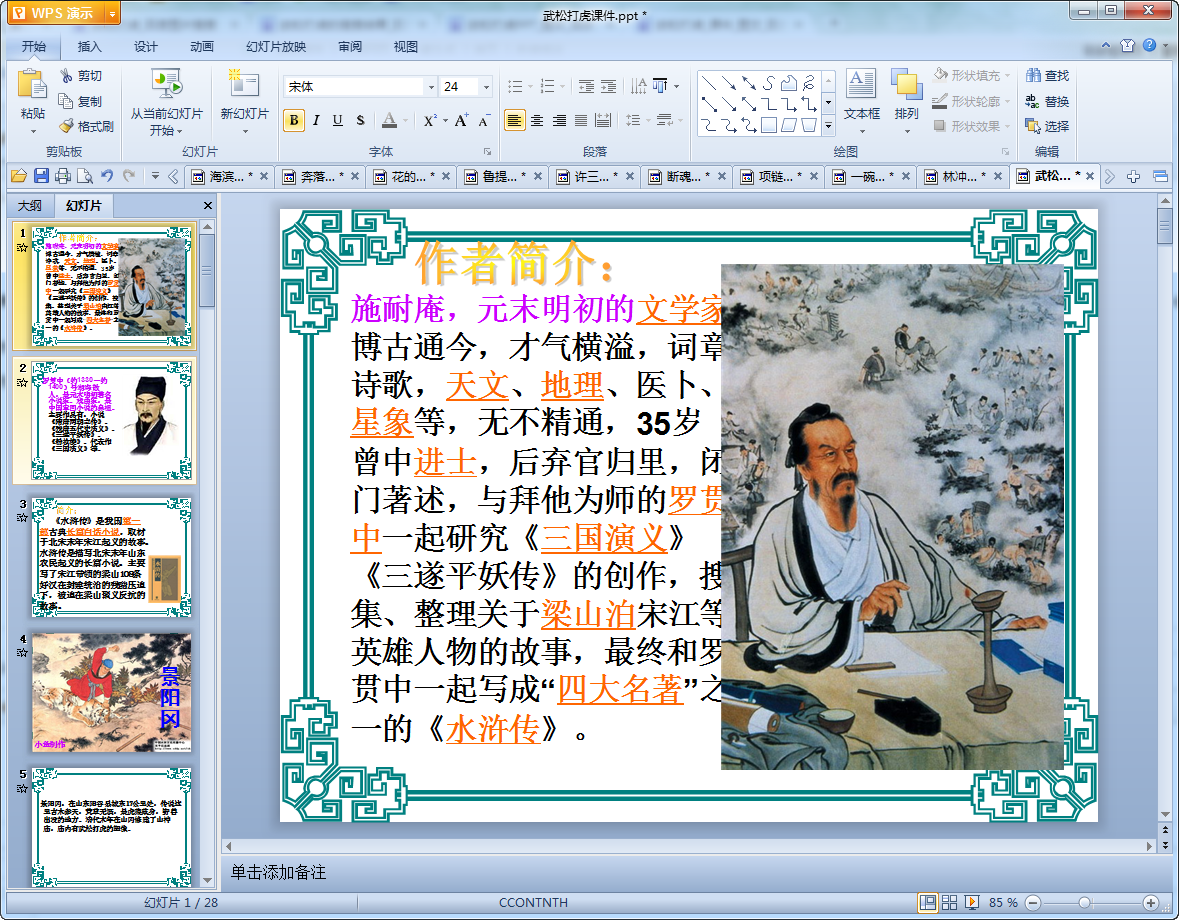Screen dimensions: 1179x920
Task: Click the bullet list icon
Action: click(515, 86)
